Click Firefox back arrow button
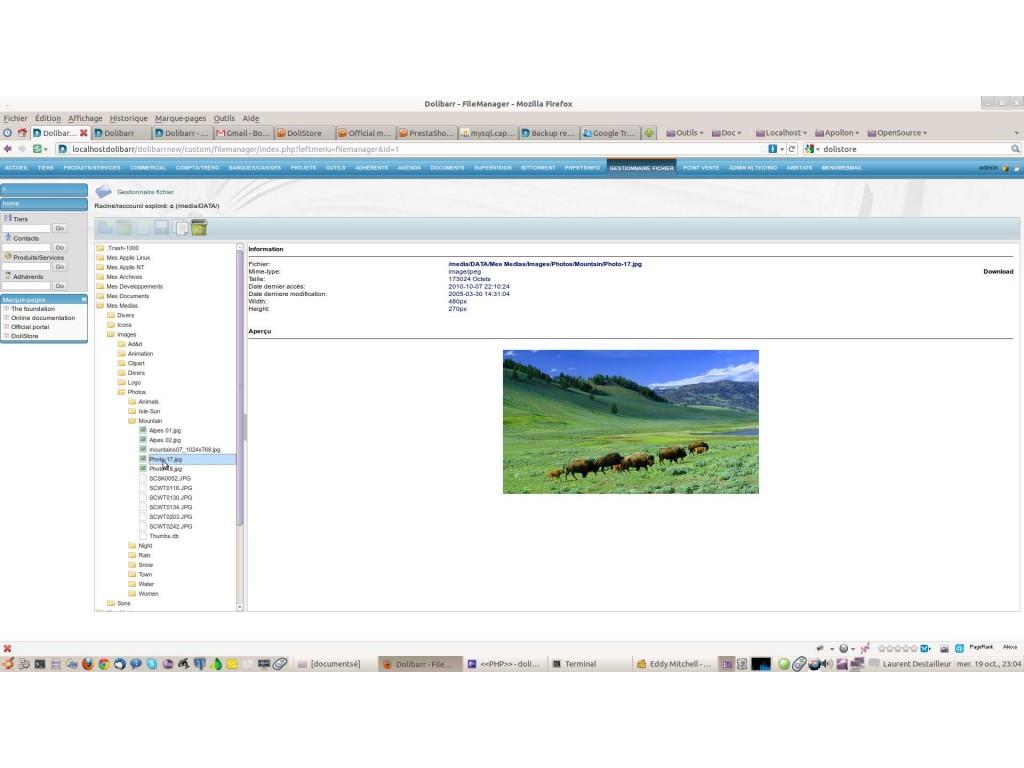Screen dimensions: 1024x768 click(x=8, y=149)
